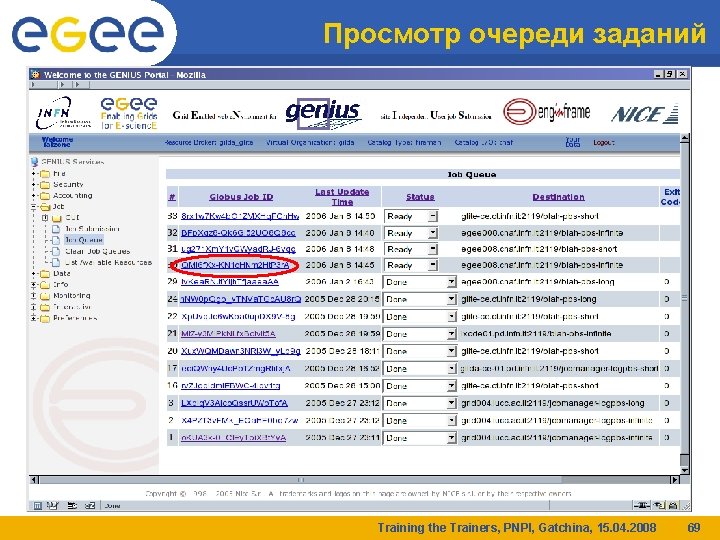Click the # column header link
This screenshot has height=540, width=720.
click(172, 197)
